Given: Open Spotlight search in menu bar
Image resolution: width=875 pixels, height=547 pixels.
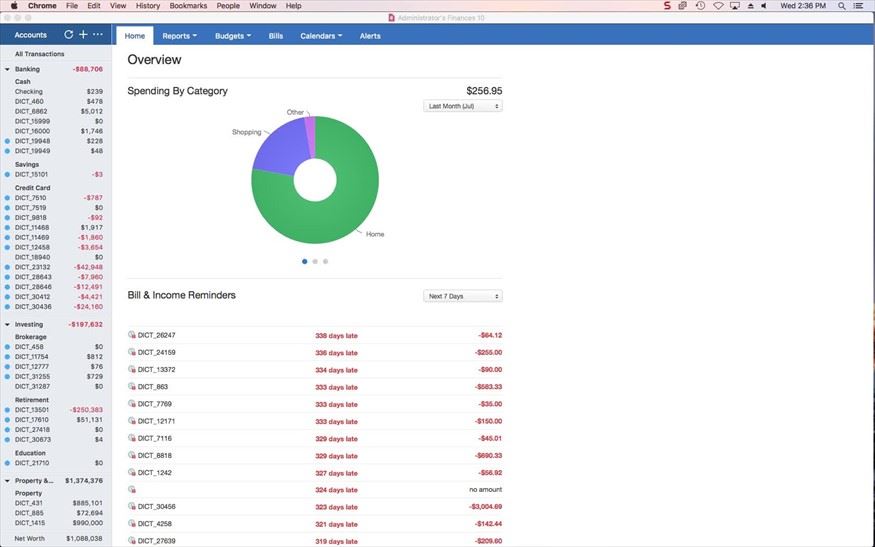Looking at the screenshot, I should (x=839, y=6).
